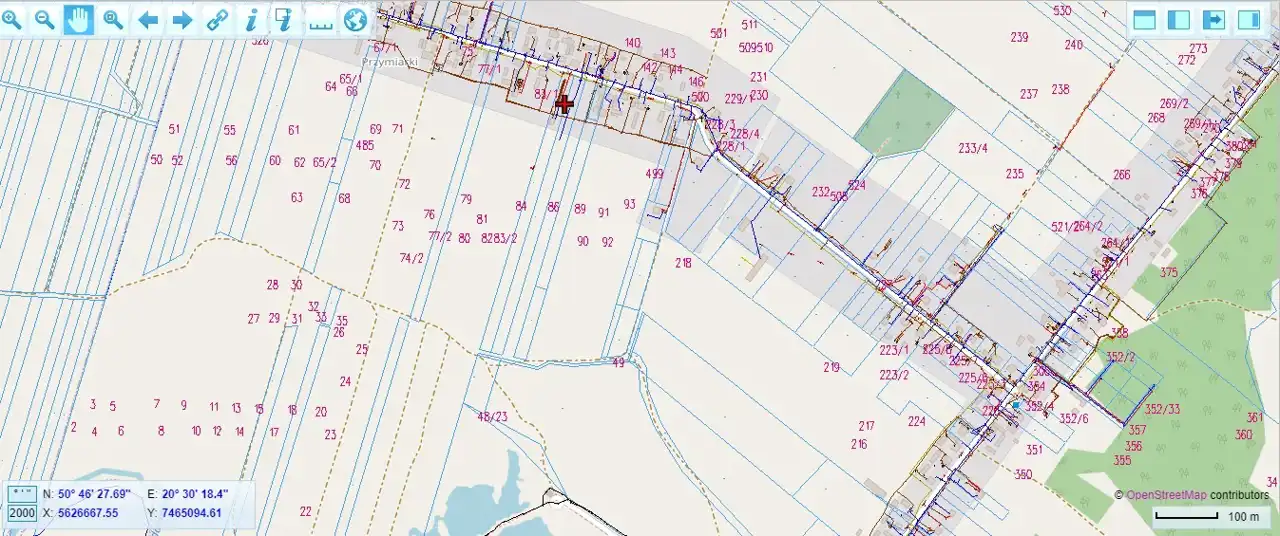Screen dimensions: 1280x536
Task: Click the red cross marker on map
Action: [x=564, y=103]
